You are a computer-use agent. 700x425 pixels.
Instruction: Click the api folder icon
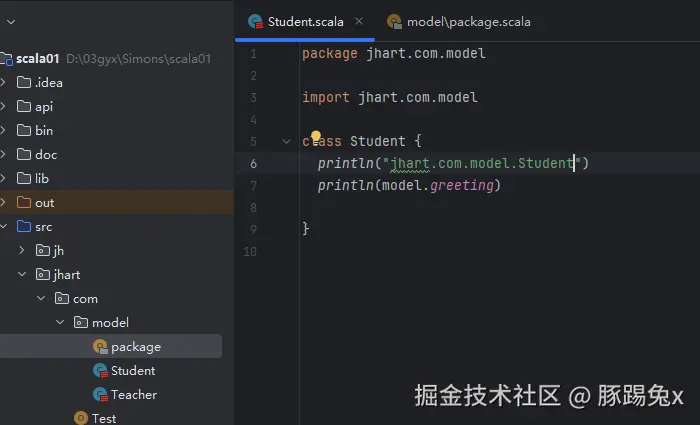point(24,106)
